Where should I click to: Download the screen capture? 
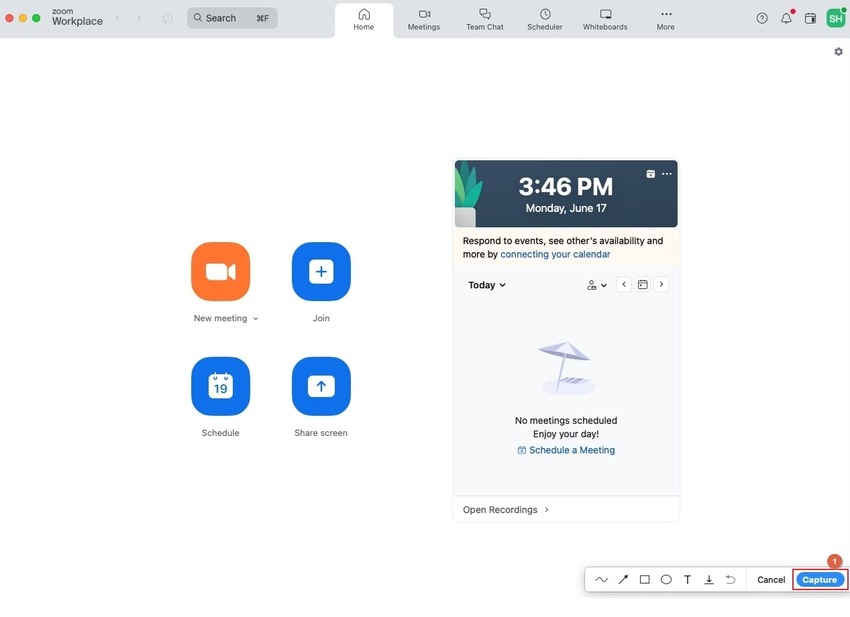pyautogui.click(x=709, y=579)
